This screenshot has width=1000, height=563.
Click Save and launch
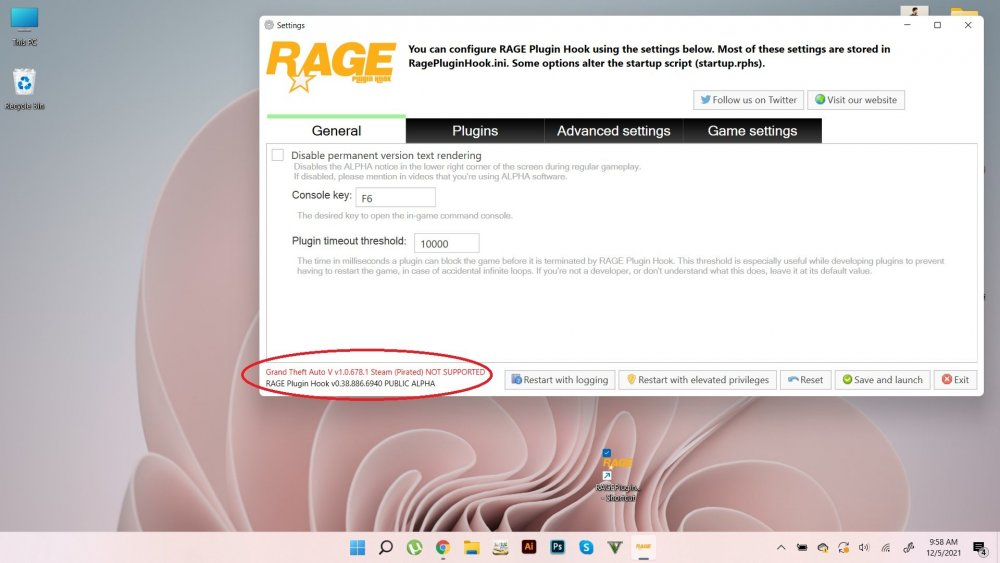883,379
